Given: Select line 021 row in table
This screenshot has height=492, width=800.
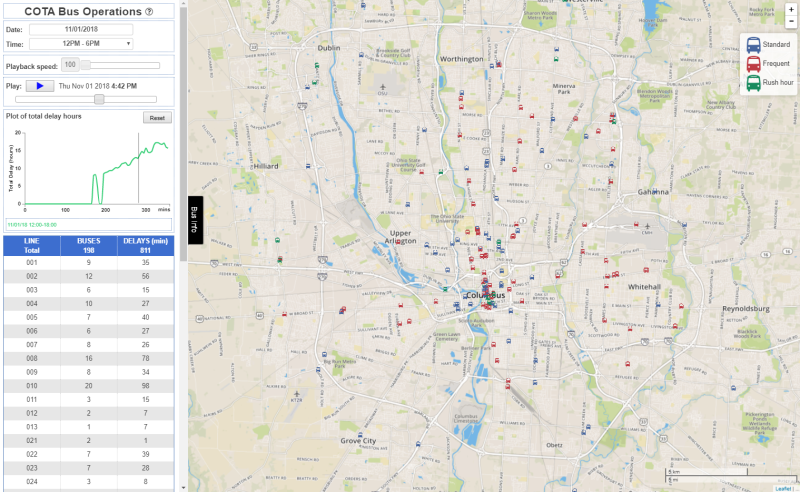Looking at the screenshot, I should coord(89,440).
